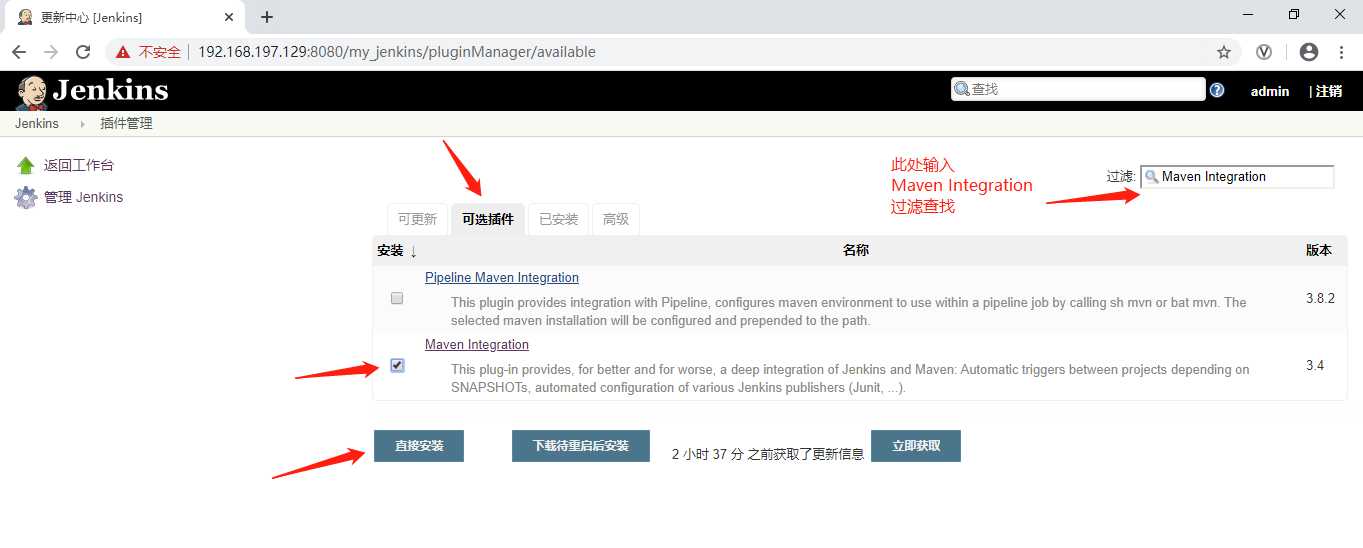This screenshot has width=1363, height=548.
Task: Click the Jenkins logo in the header
Action: [92, 91]
